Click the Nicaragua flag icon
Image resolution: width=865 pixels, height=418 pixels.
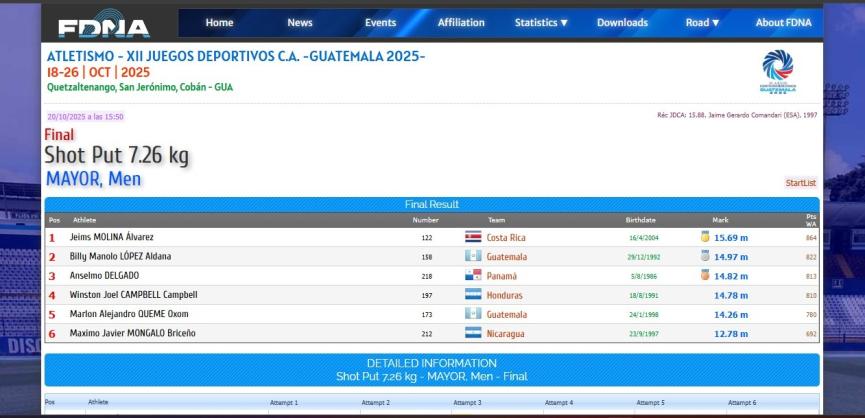[473, 333]
